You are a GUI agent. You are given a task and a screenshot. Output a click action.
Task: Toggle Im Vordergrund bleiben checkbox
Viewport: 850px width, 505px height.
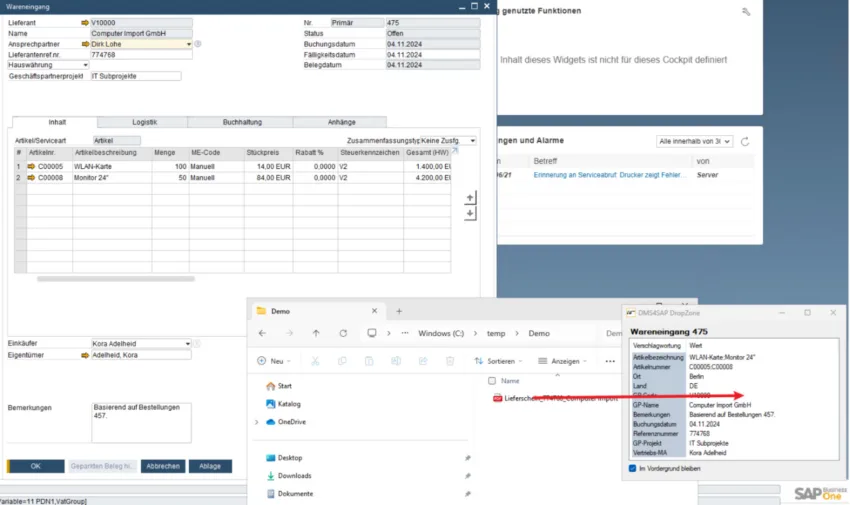[633, 468]
